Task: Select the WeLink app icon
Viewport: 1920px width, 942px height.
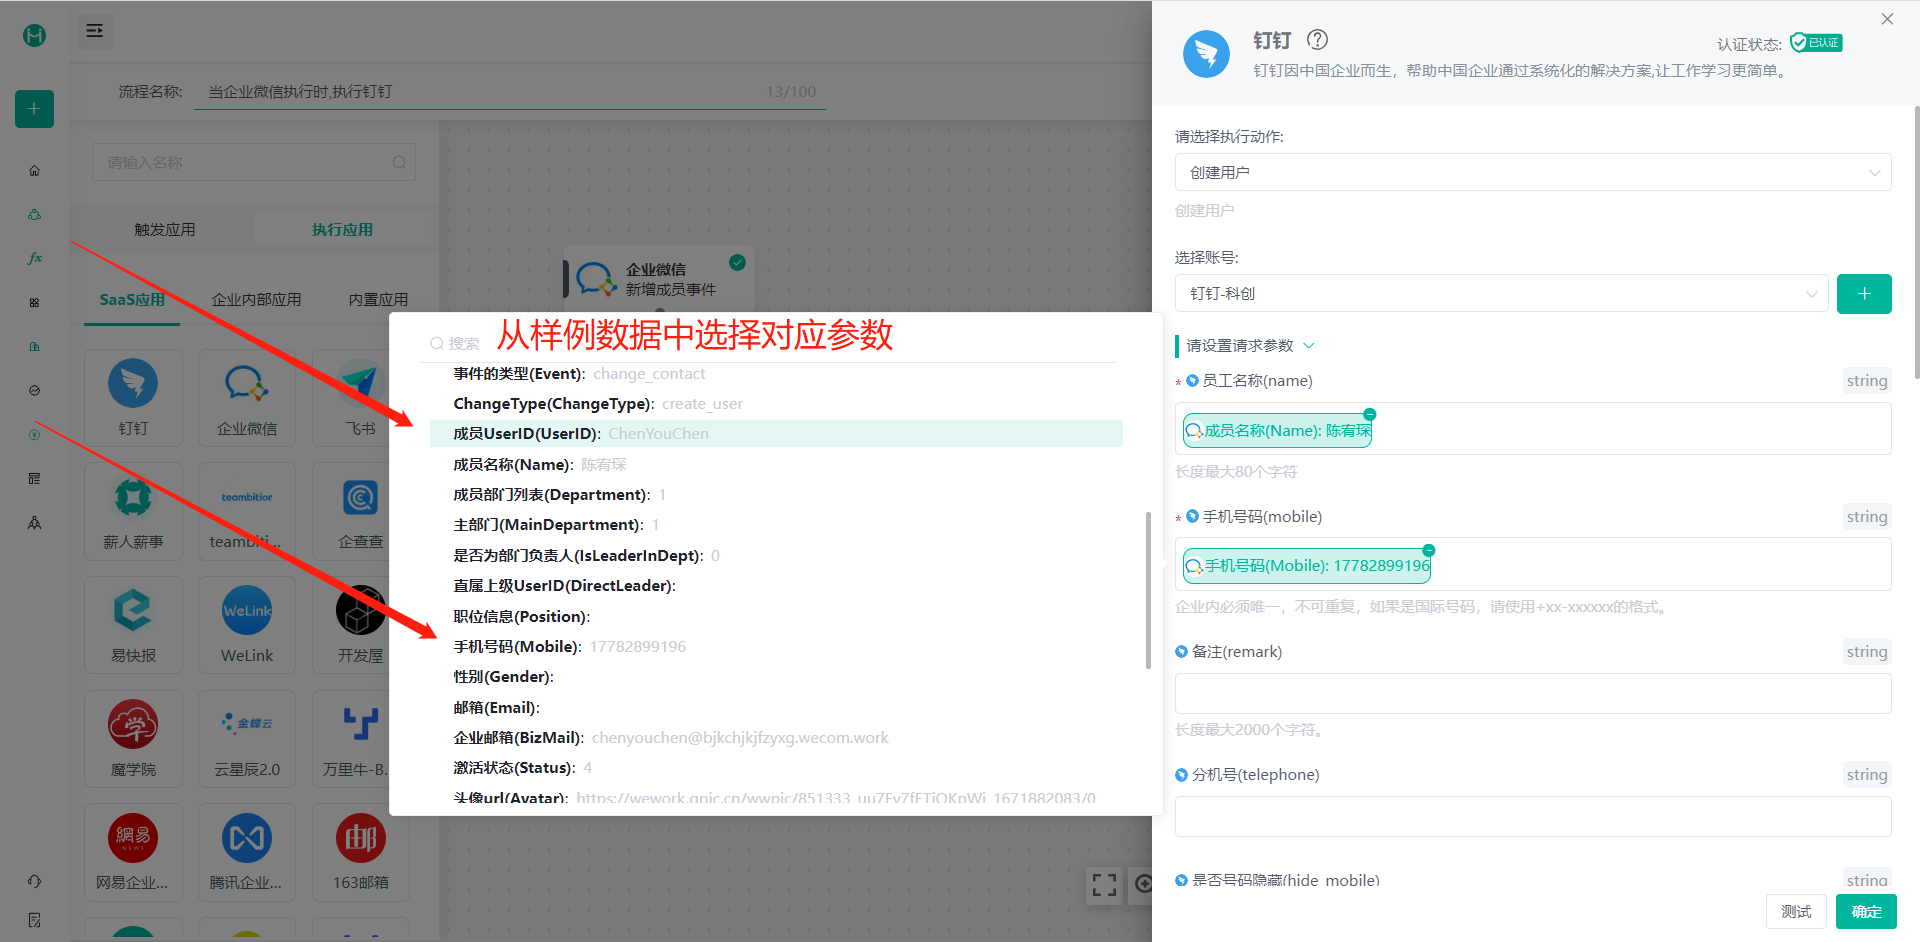Action: pyautogui.click(x=246, y=611)
